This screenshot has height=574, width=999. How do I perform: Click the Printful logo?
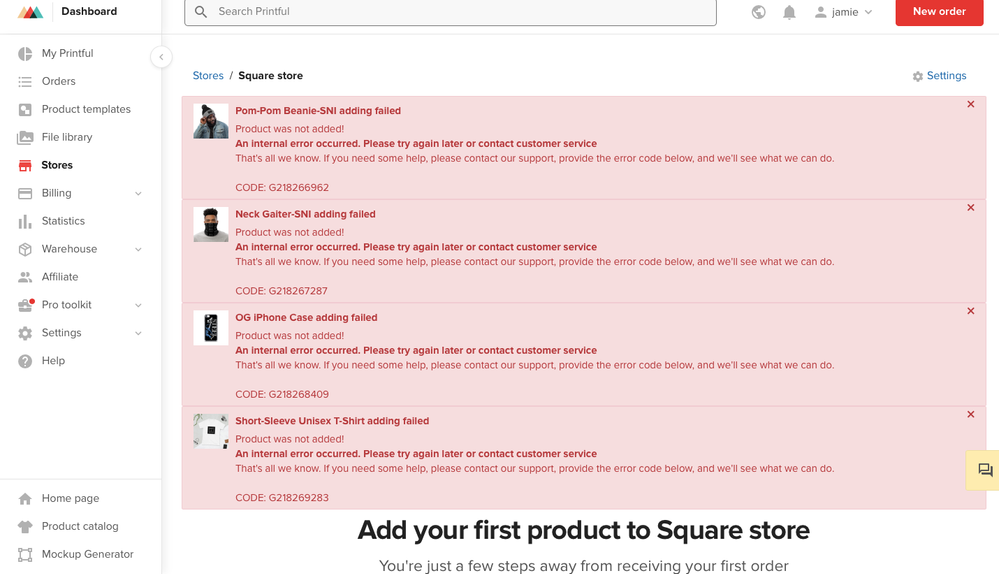click(31, 12)
